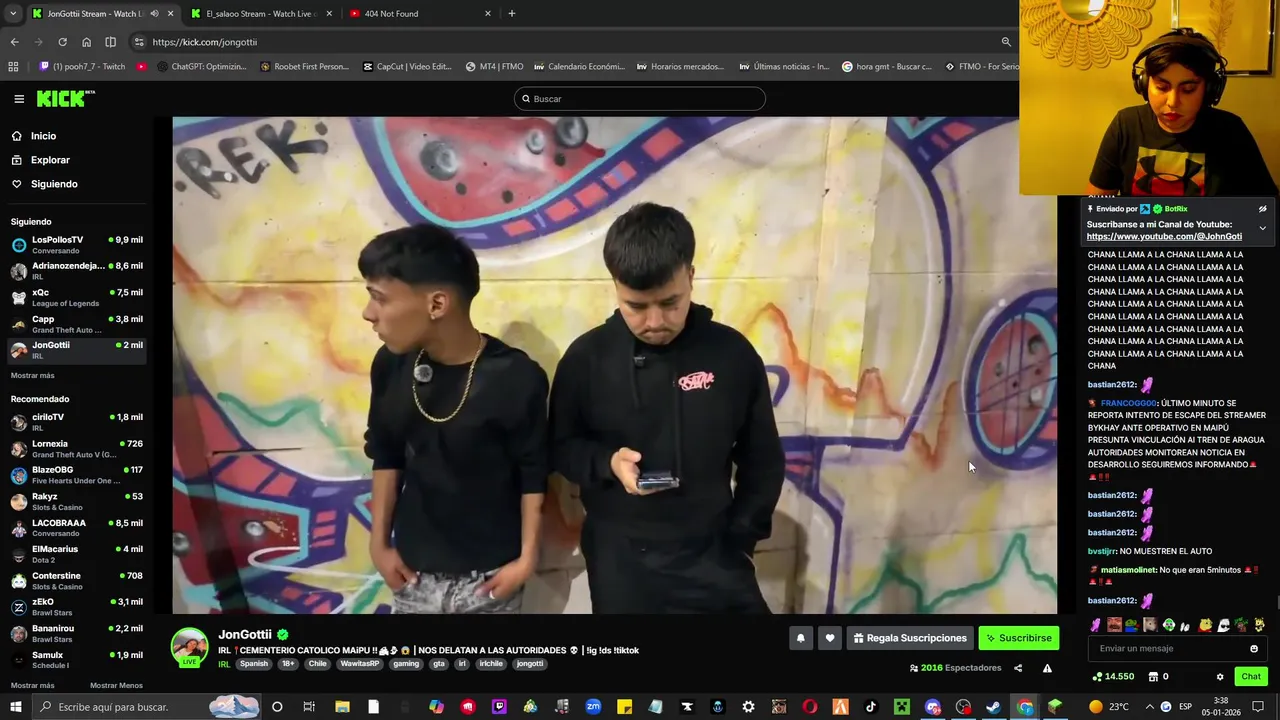Unpin BotRix pinned message
The image size is (1280, 720).
pyautogui.click(x=1262, y=209)
